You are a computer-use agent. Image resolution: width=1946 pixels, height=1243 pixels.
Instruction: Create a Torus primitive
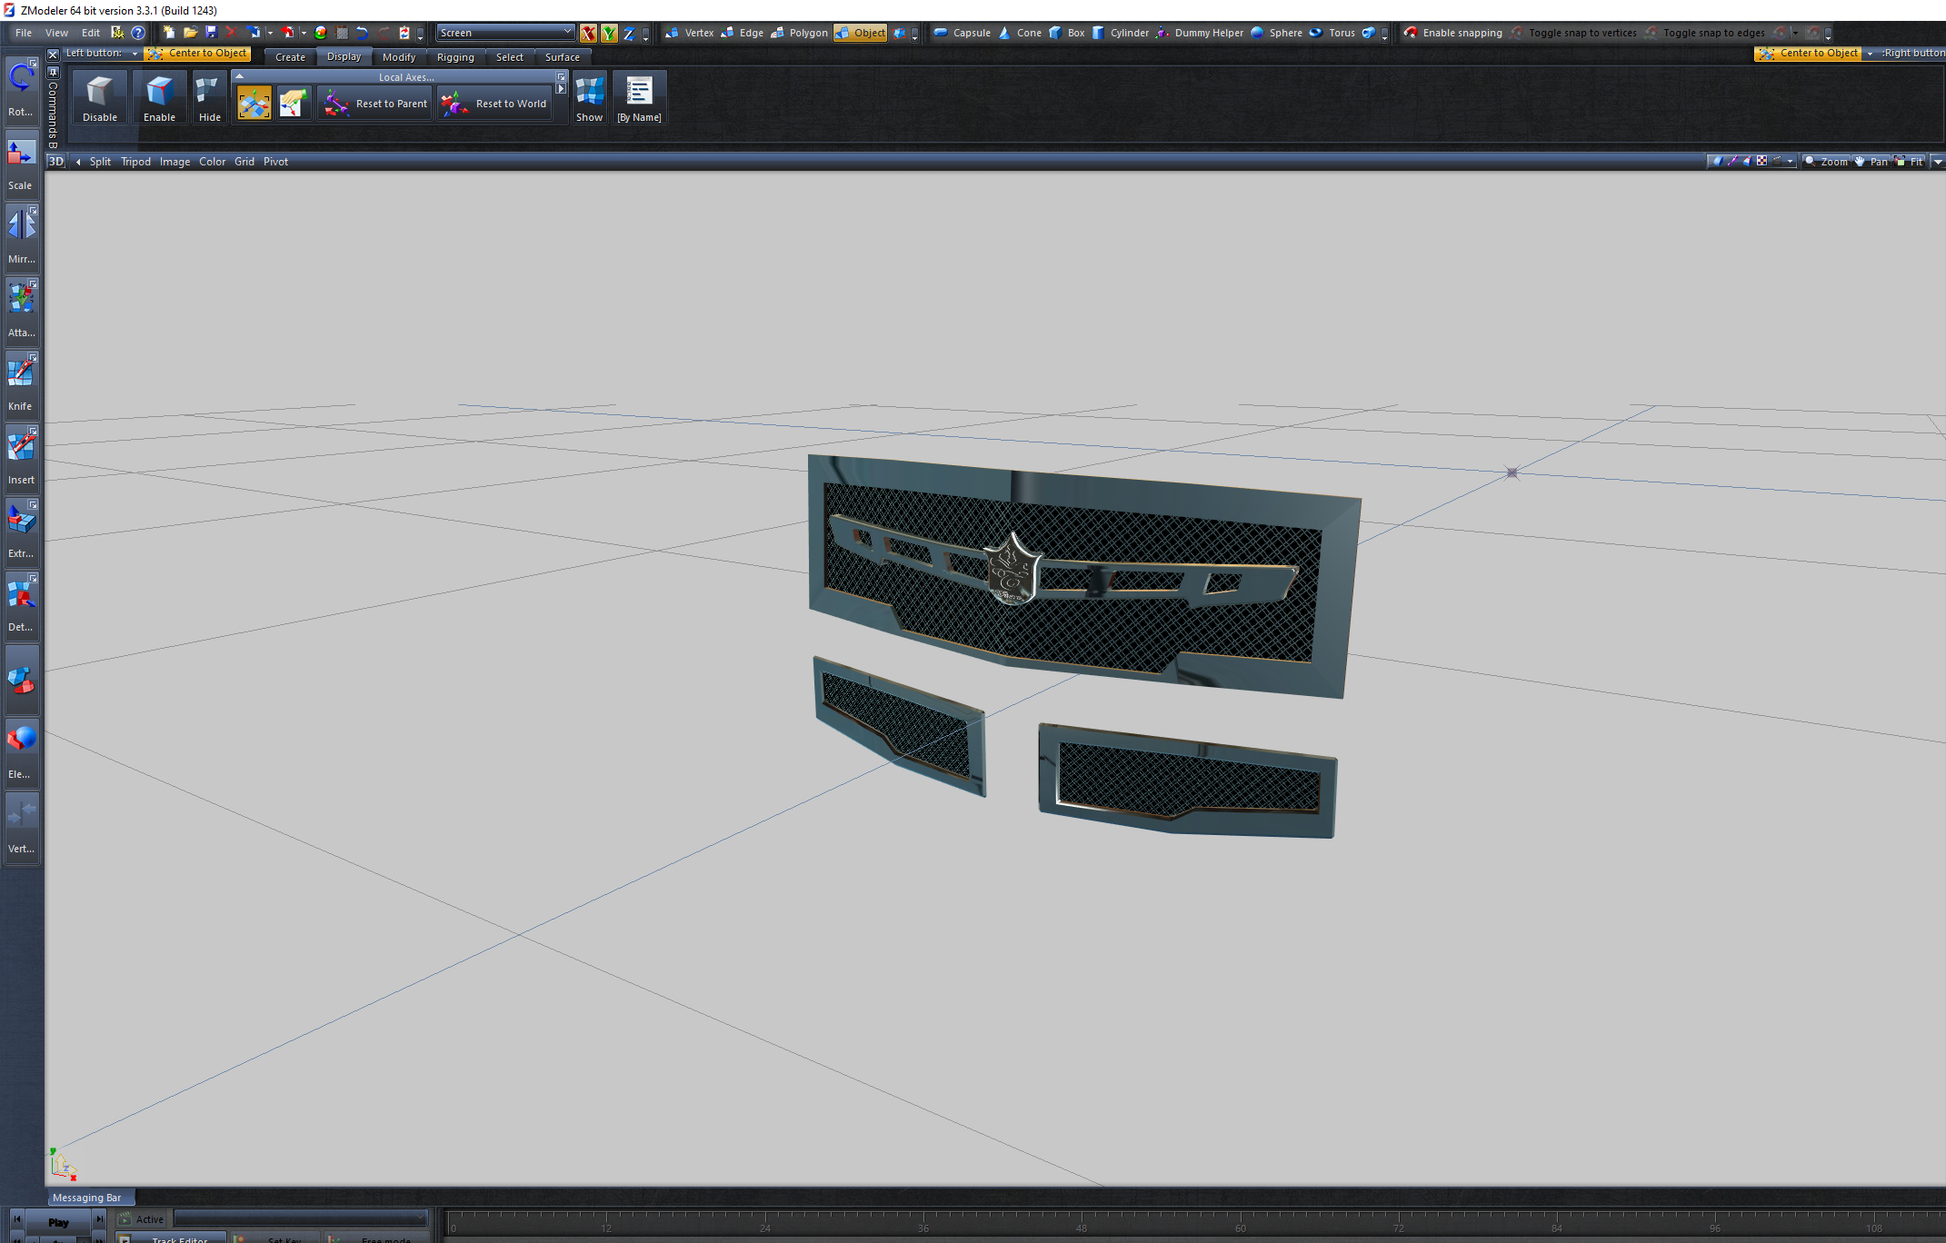coord(1331,33)
